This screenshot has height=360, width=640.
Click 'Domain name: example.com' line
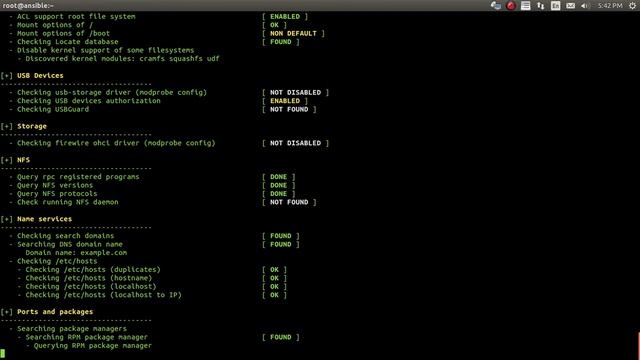pos(76,253)
